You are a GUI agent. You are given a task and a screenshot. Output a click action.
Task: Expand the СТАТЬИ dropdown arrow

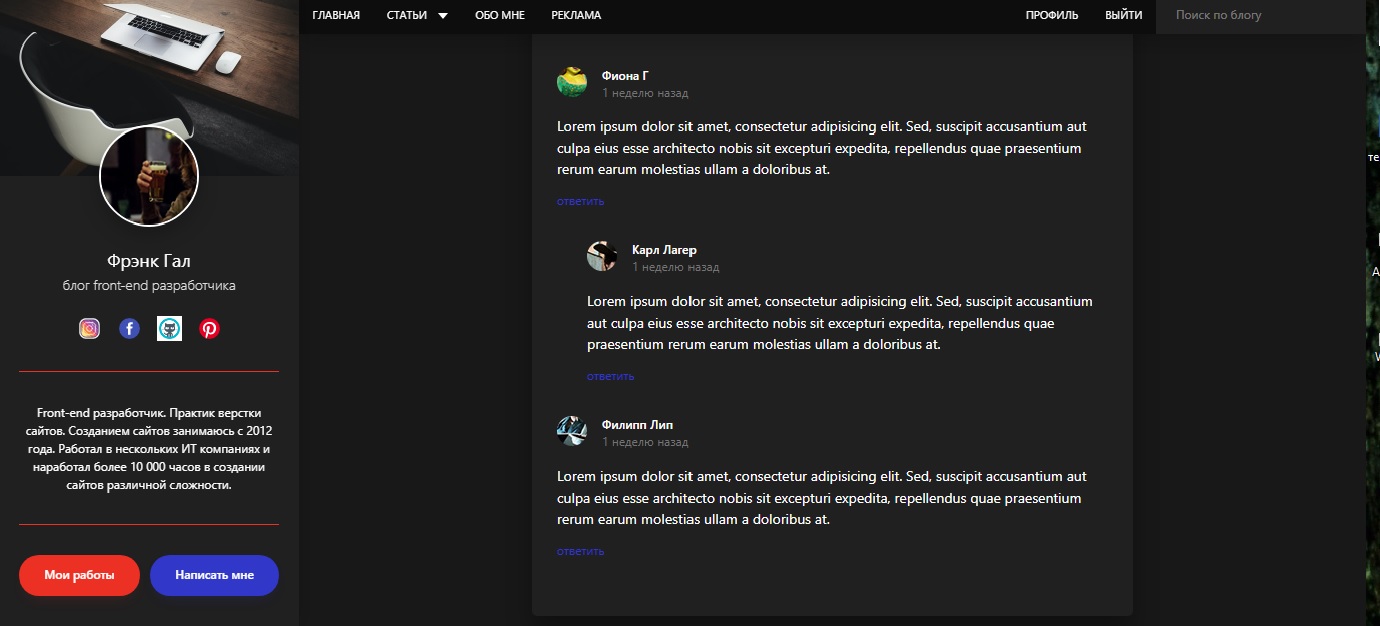[x=443, y=16]
